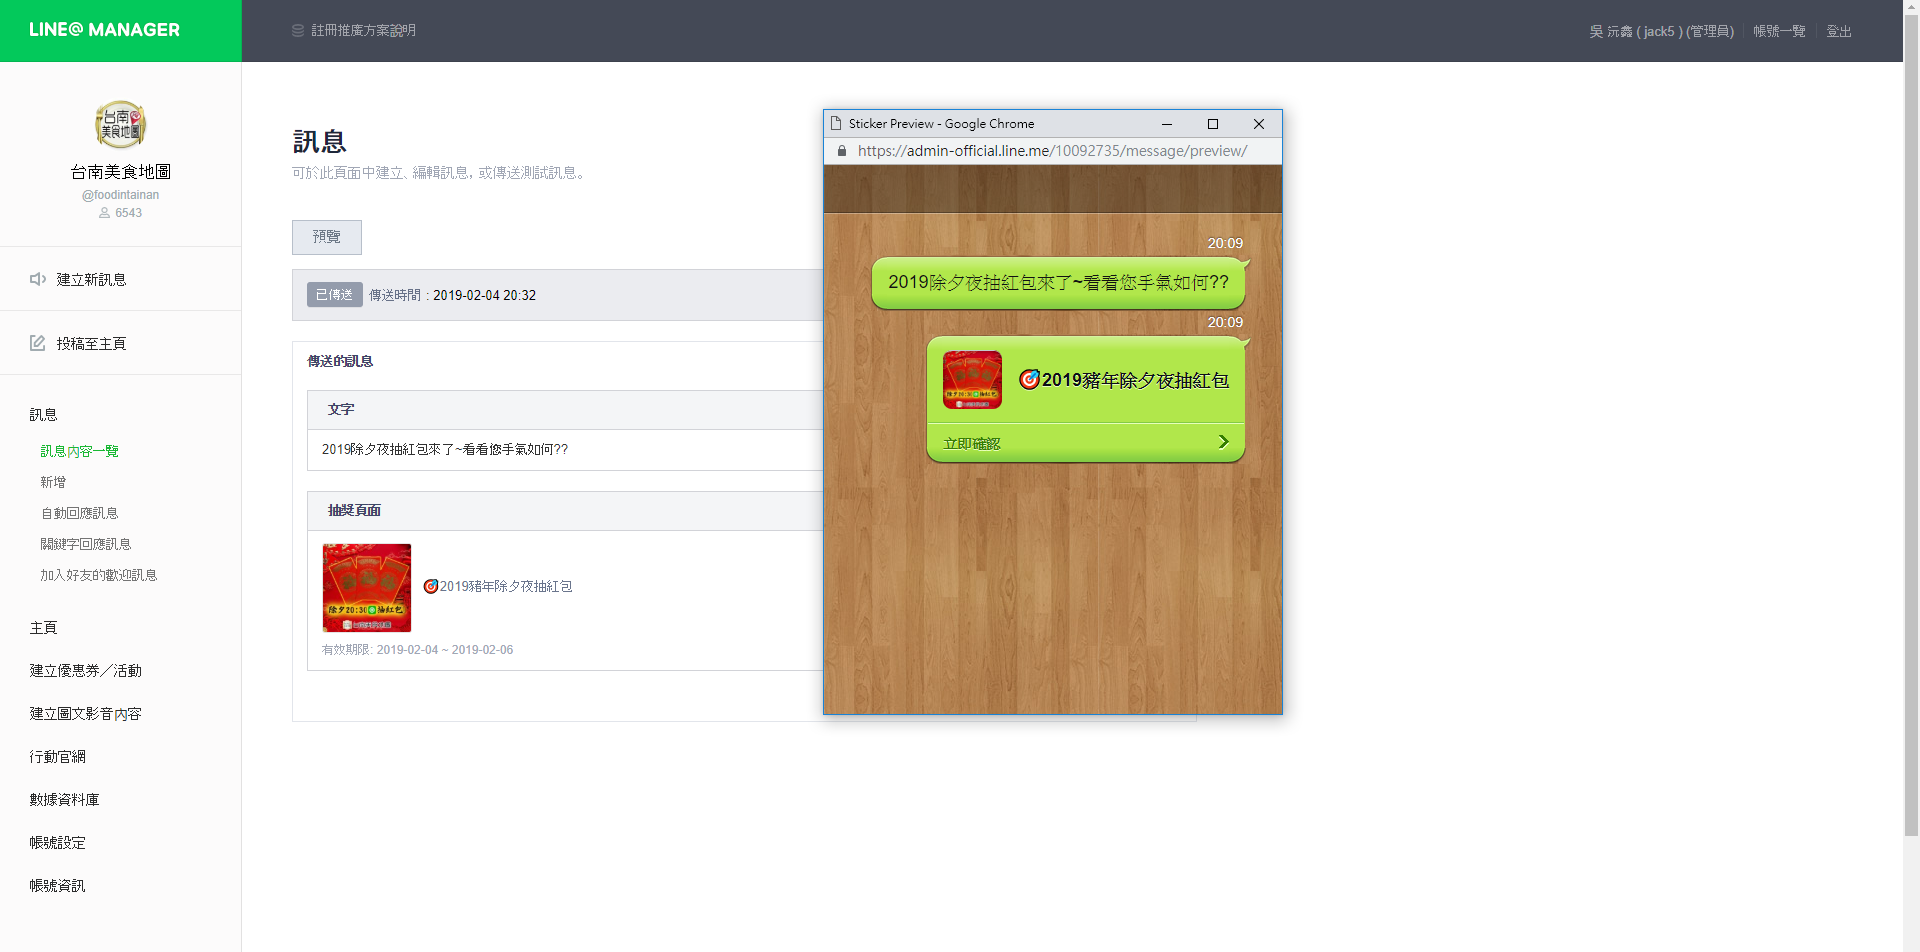Click the 文字 section header
This screenshot has height=952, width=1920.
coord(341,409)
